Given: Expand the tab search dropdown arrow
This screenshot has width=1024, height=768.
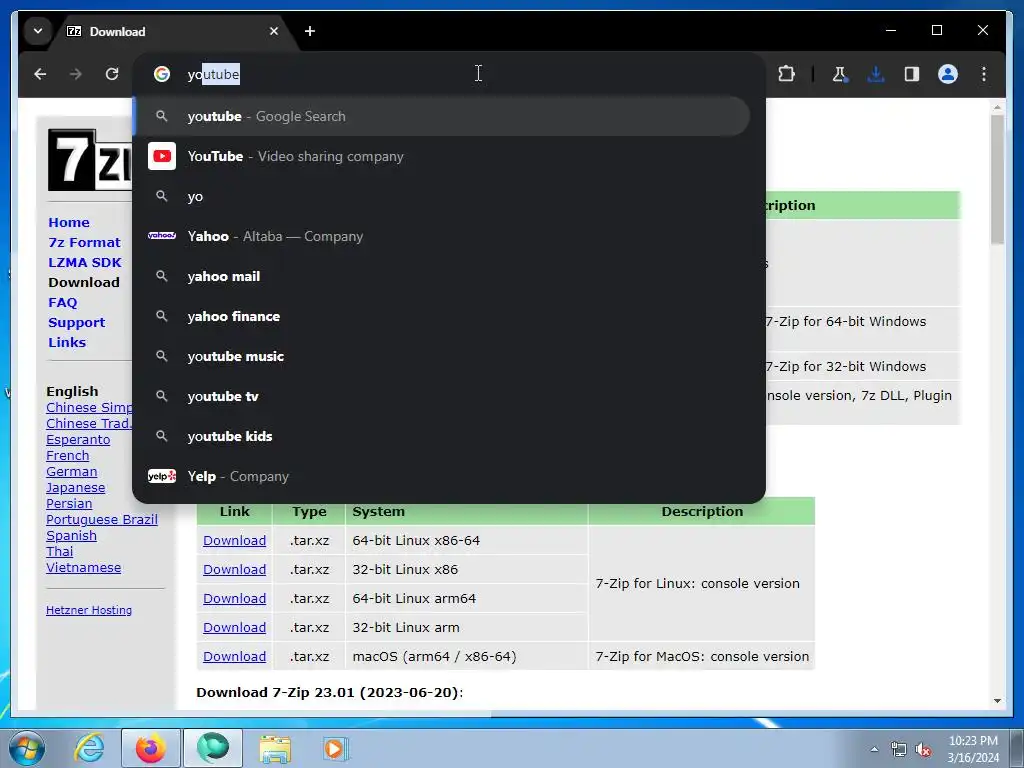Looking at the screenshot, I should point(38,31).
